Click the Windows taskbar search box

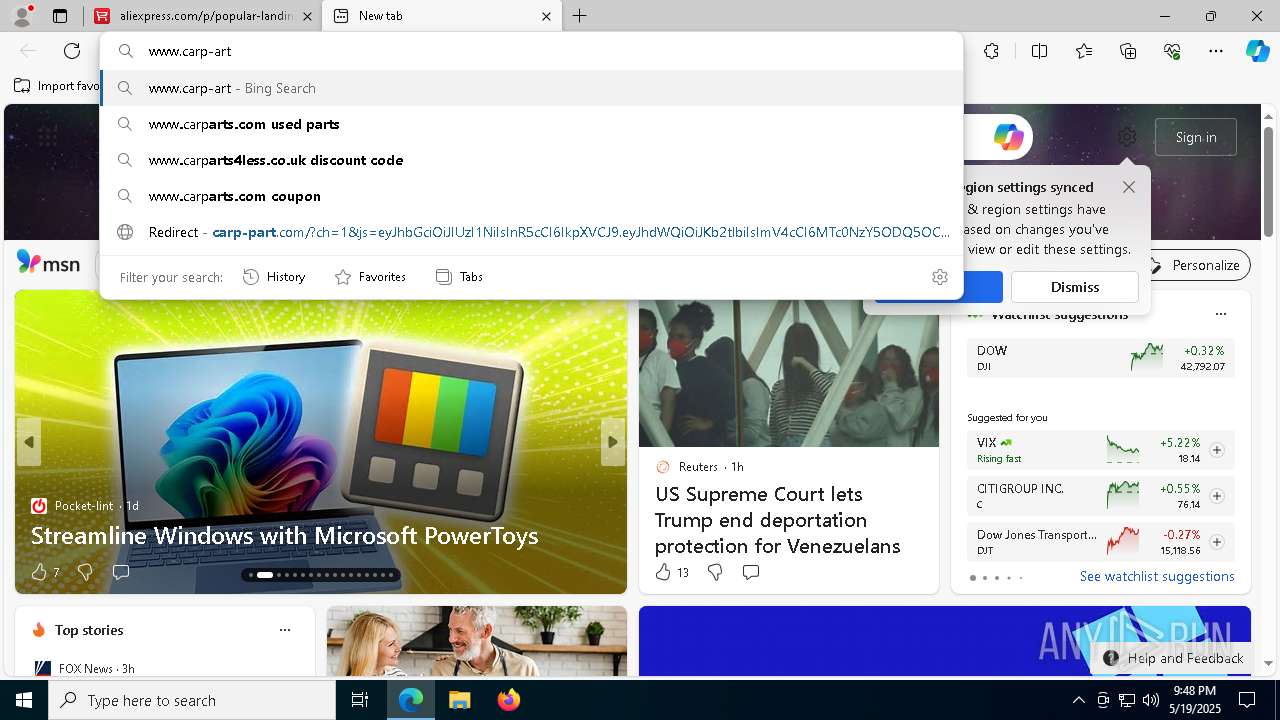pos(192,700)
